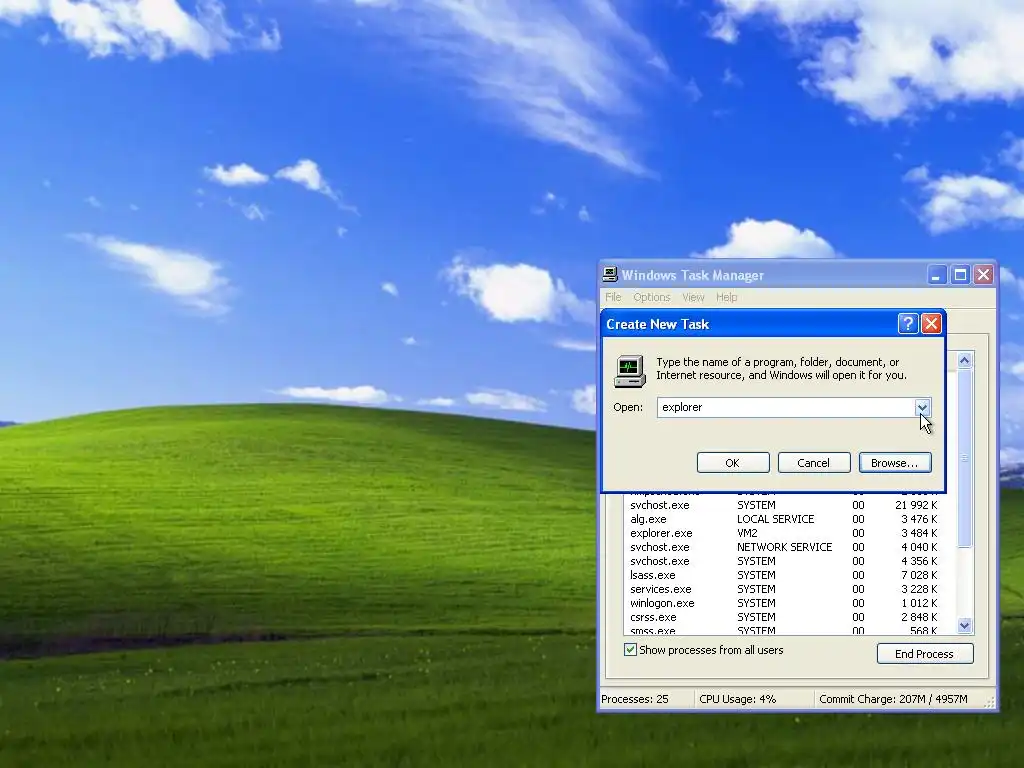This screenshot has height=768, width=1024.
Task: Click the 7 028 K memory value
Action: click(919, 575)
